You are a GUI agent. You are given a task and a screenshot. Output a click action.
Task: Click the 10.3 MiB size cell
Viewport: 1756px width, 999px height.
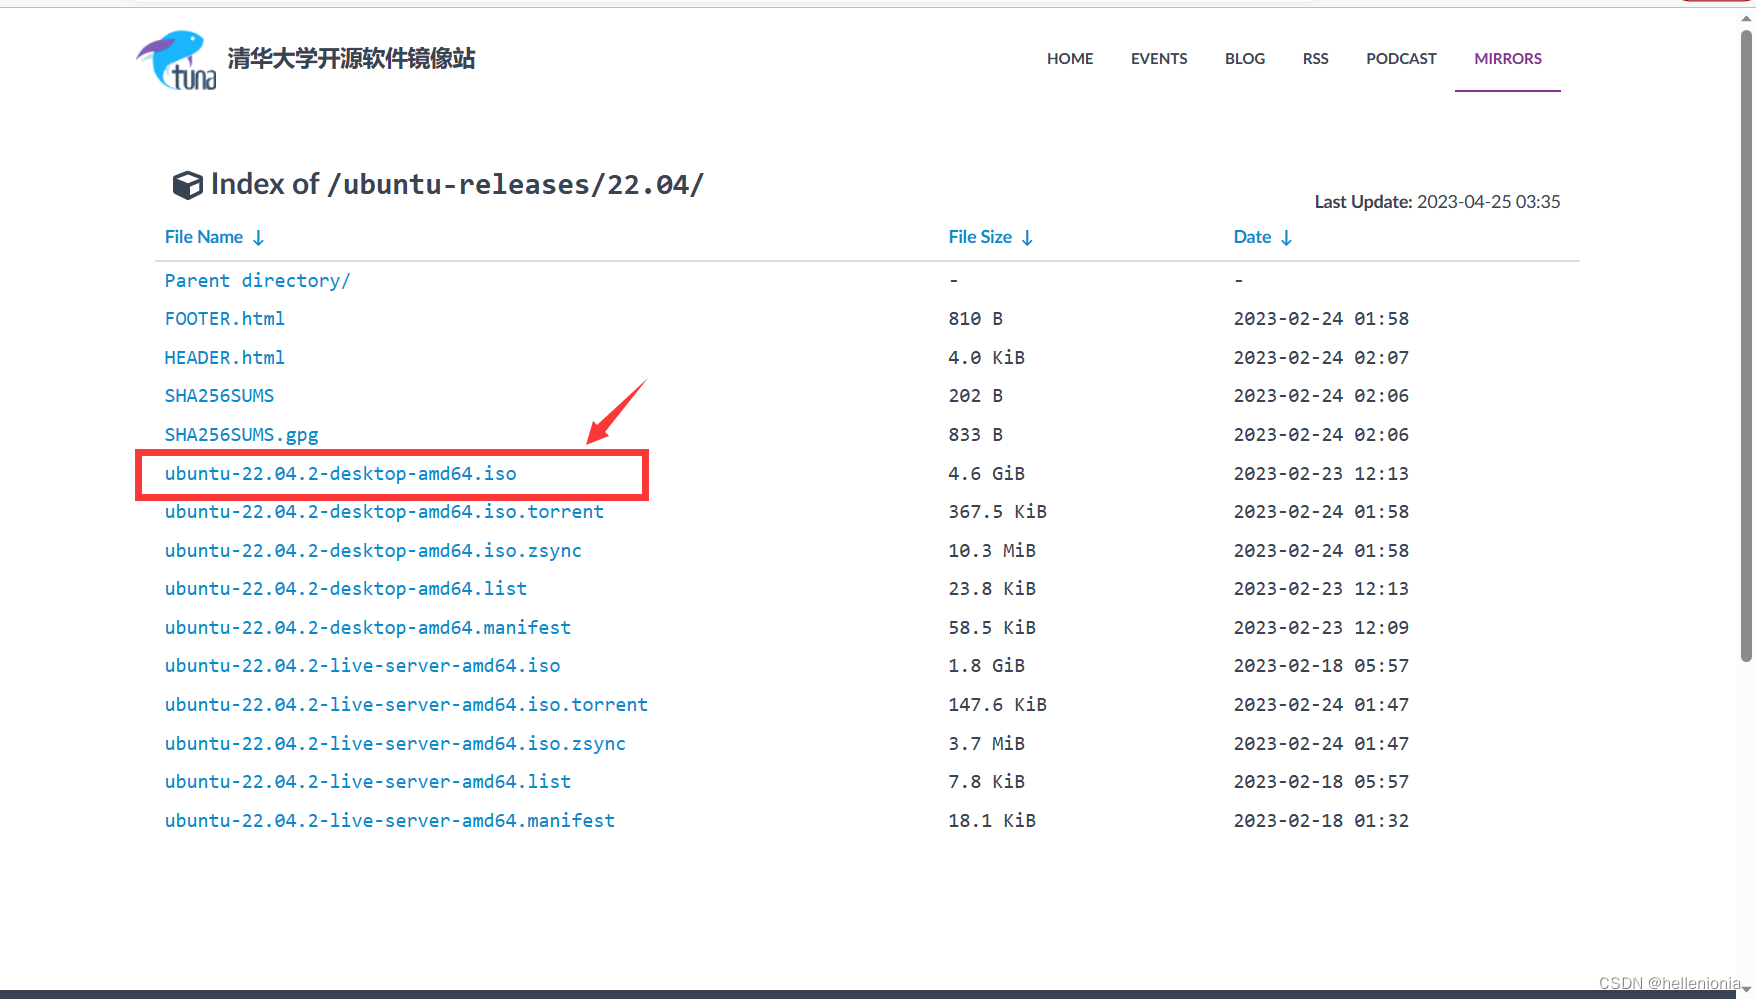[x=992, y=551]
